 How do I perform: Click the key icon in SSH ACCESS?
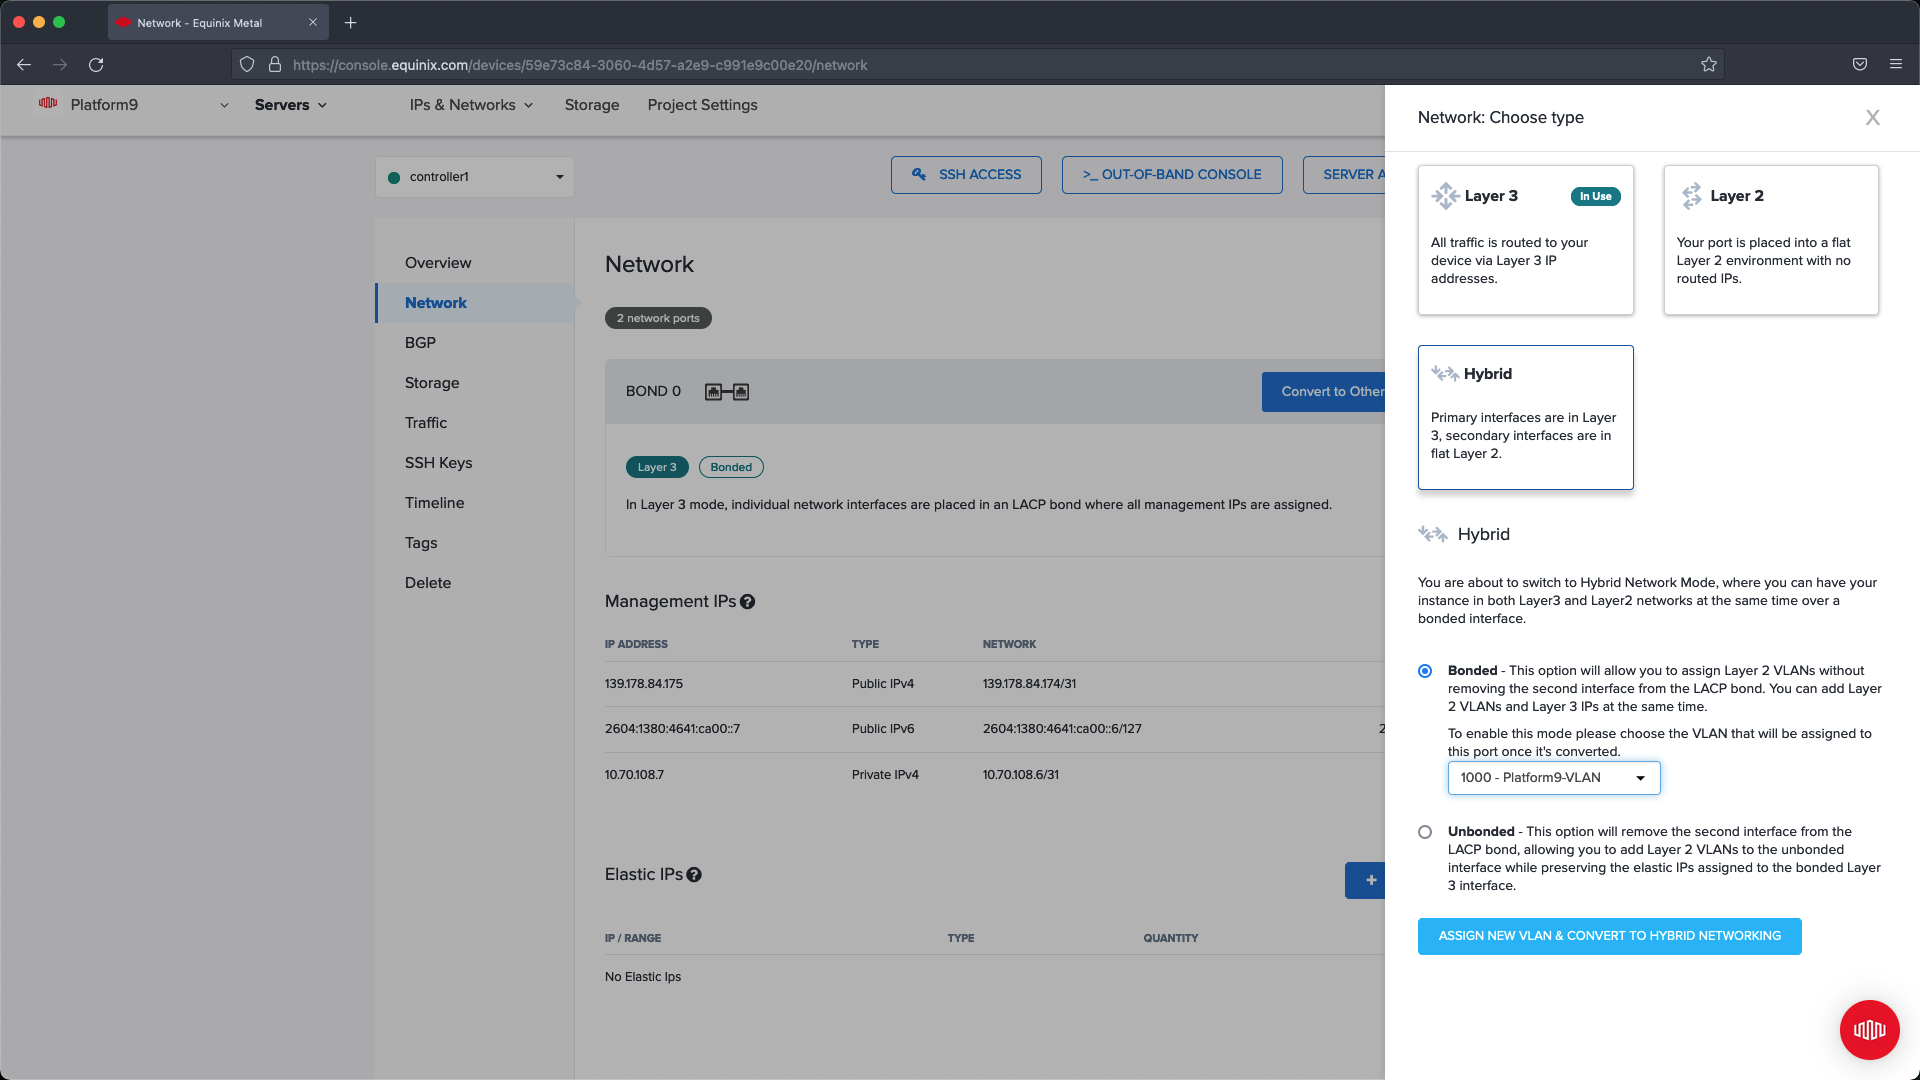tap(919, 174)
